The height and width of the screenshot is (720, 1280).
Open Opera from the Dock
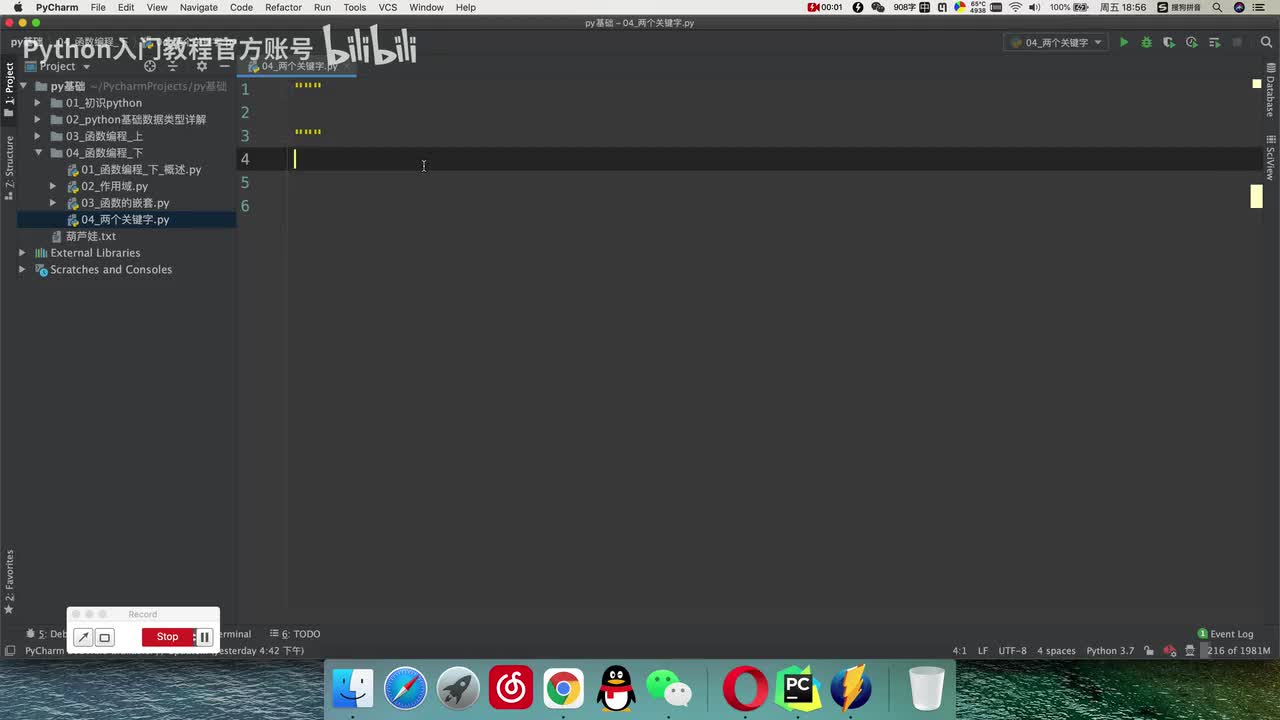[745, 689]
